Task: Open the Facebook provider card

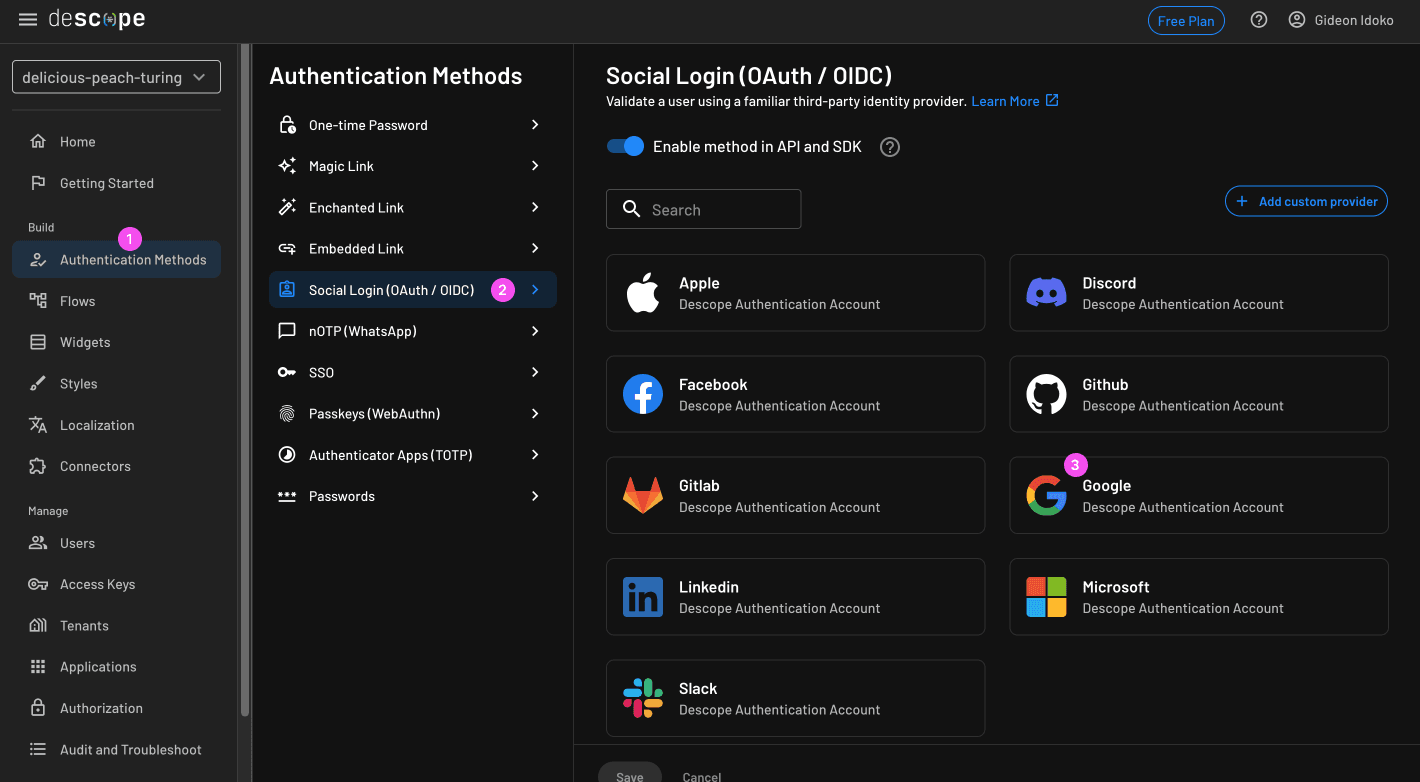Action: point(795,394)
